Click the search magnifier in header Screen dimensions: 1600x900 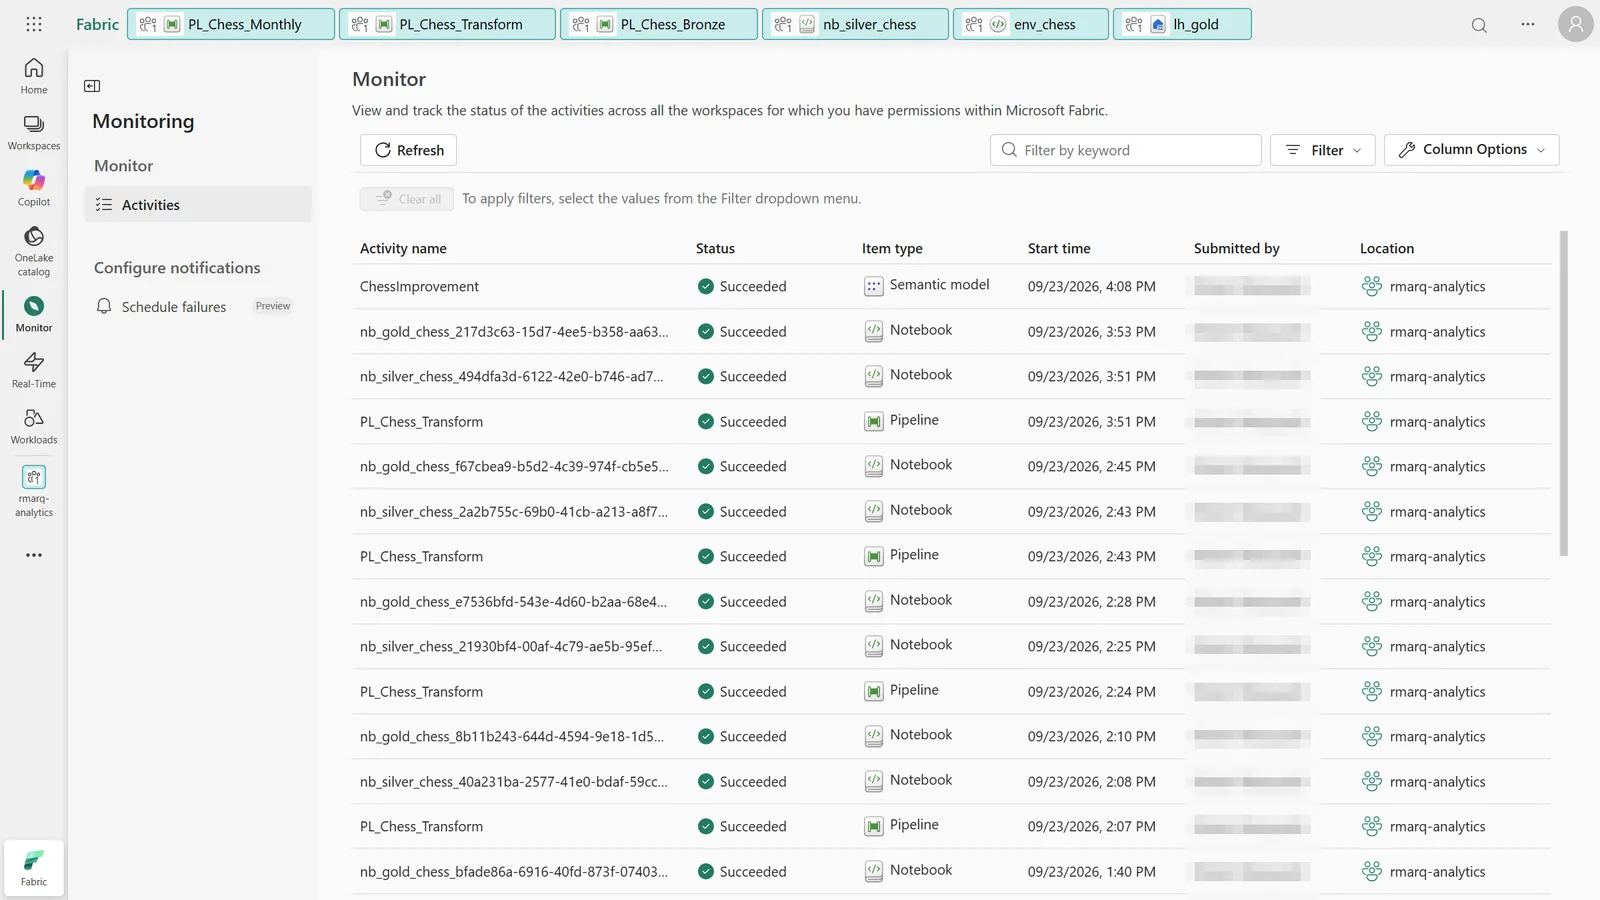click(1479, 25)
